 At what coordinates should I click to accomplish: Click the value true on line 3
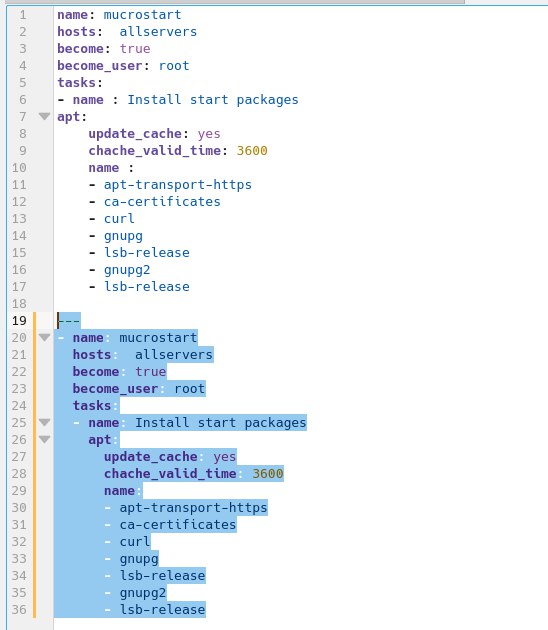135,49
